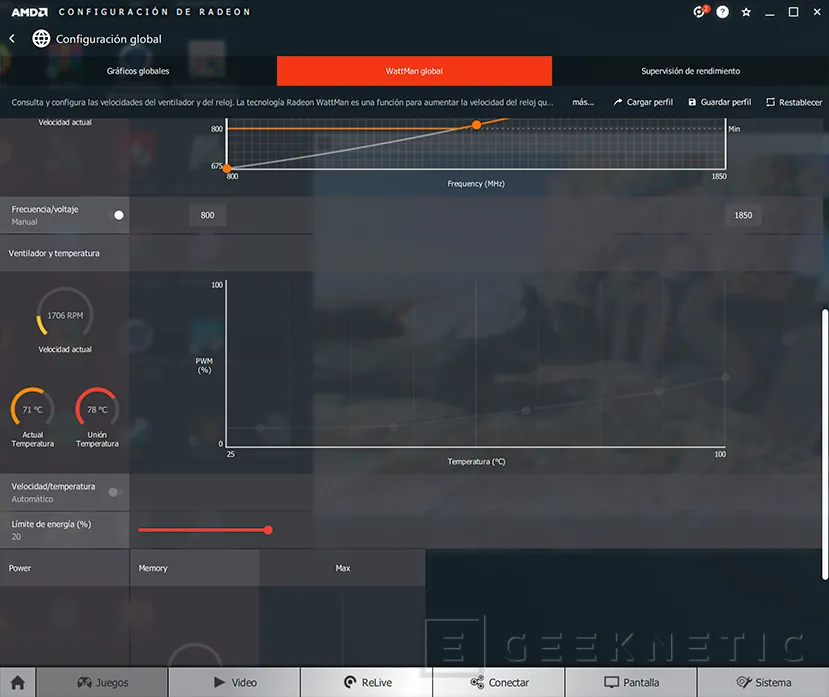Click Restablecer to reset settings
This screenshot has height=697, width=829.
tap(794, 102)
